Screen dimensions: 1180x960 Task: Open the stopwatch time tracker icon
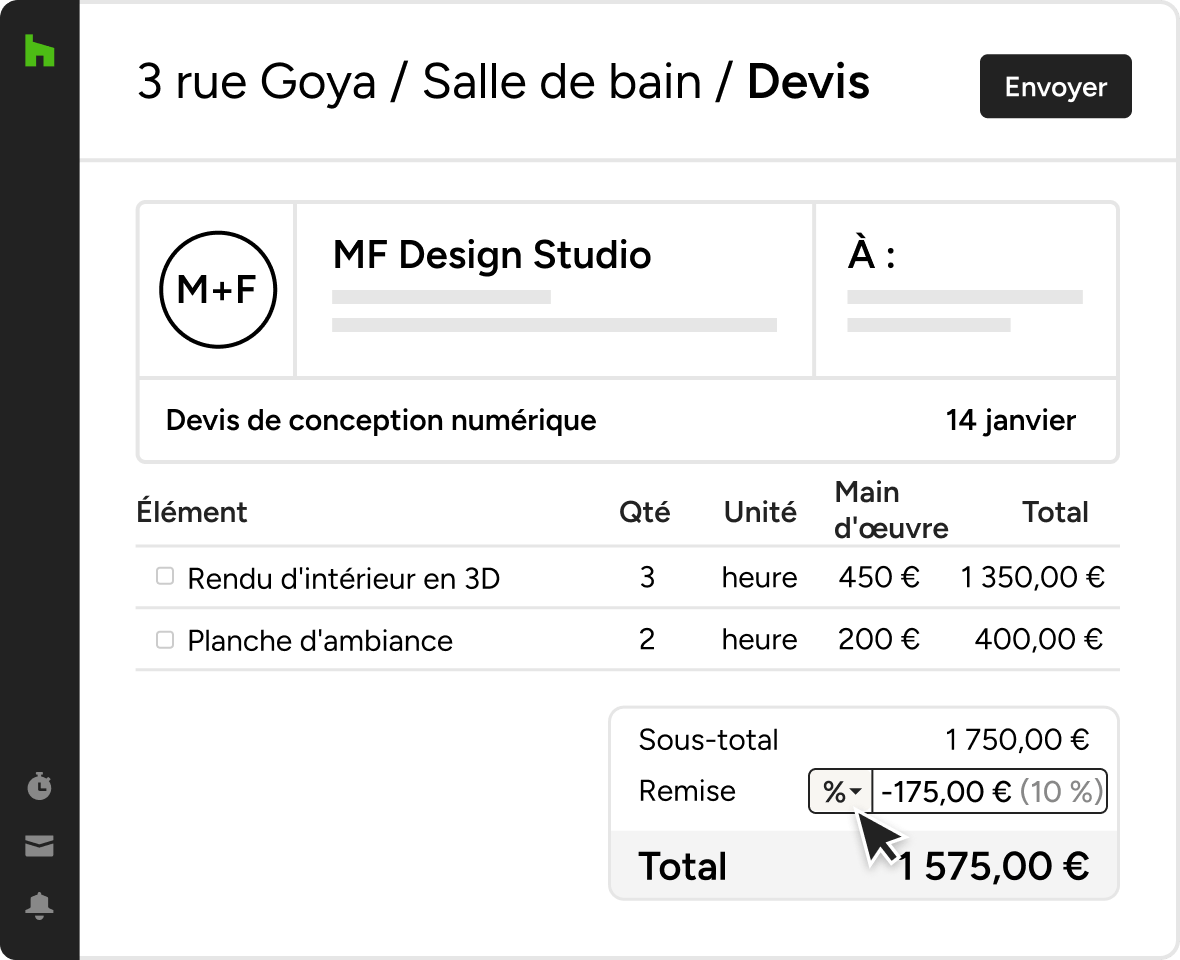point(39,786)
